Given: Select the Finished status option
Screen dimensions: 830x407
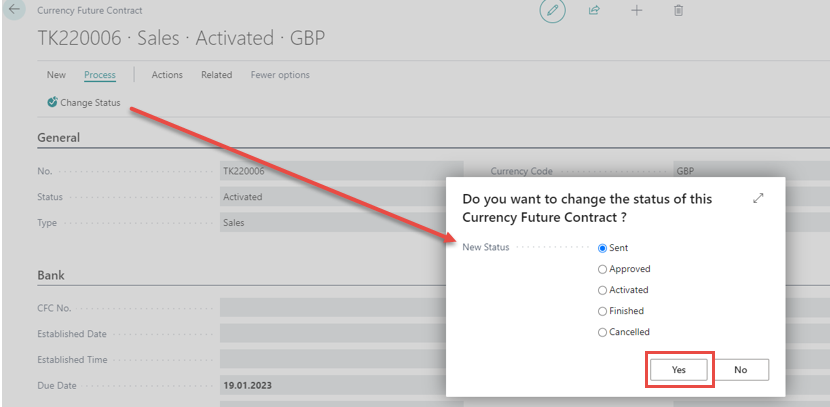Looking at the screenshot, I should point(603,311).
